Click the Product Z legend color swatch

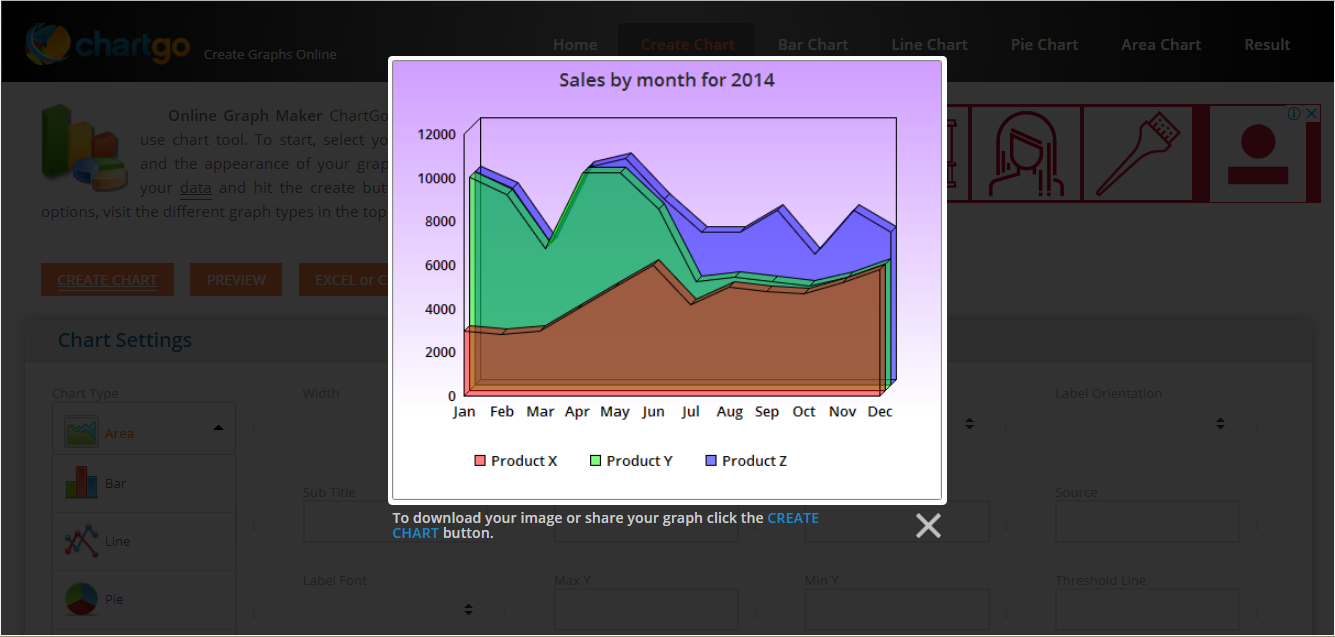(x=711, y=461)
